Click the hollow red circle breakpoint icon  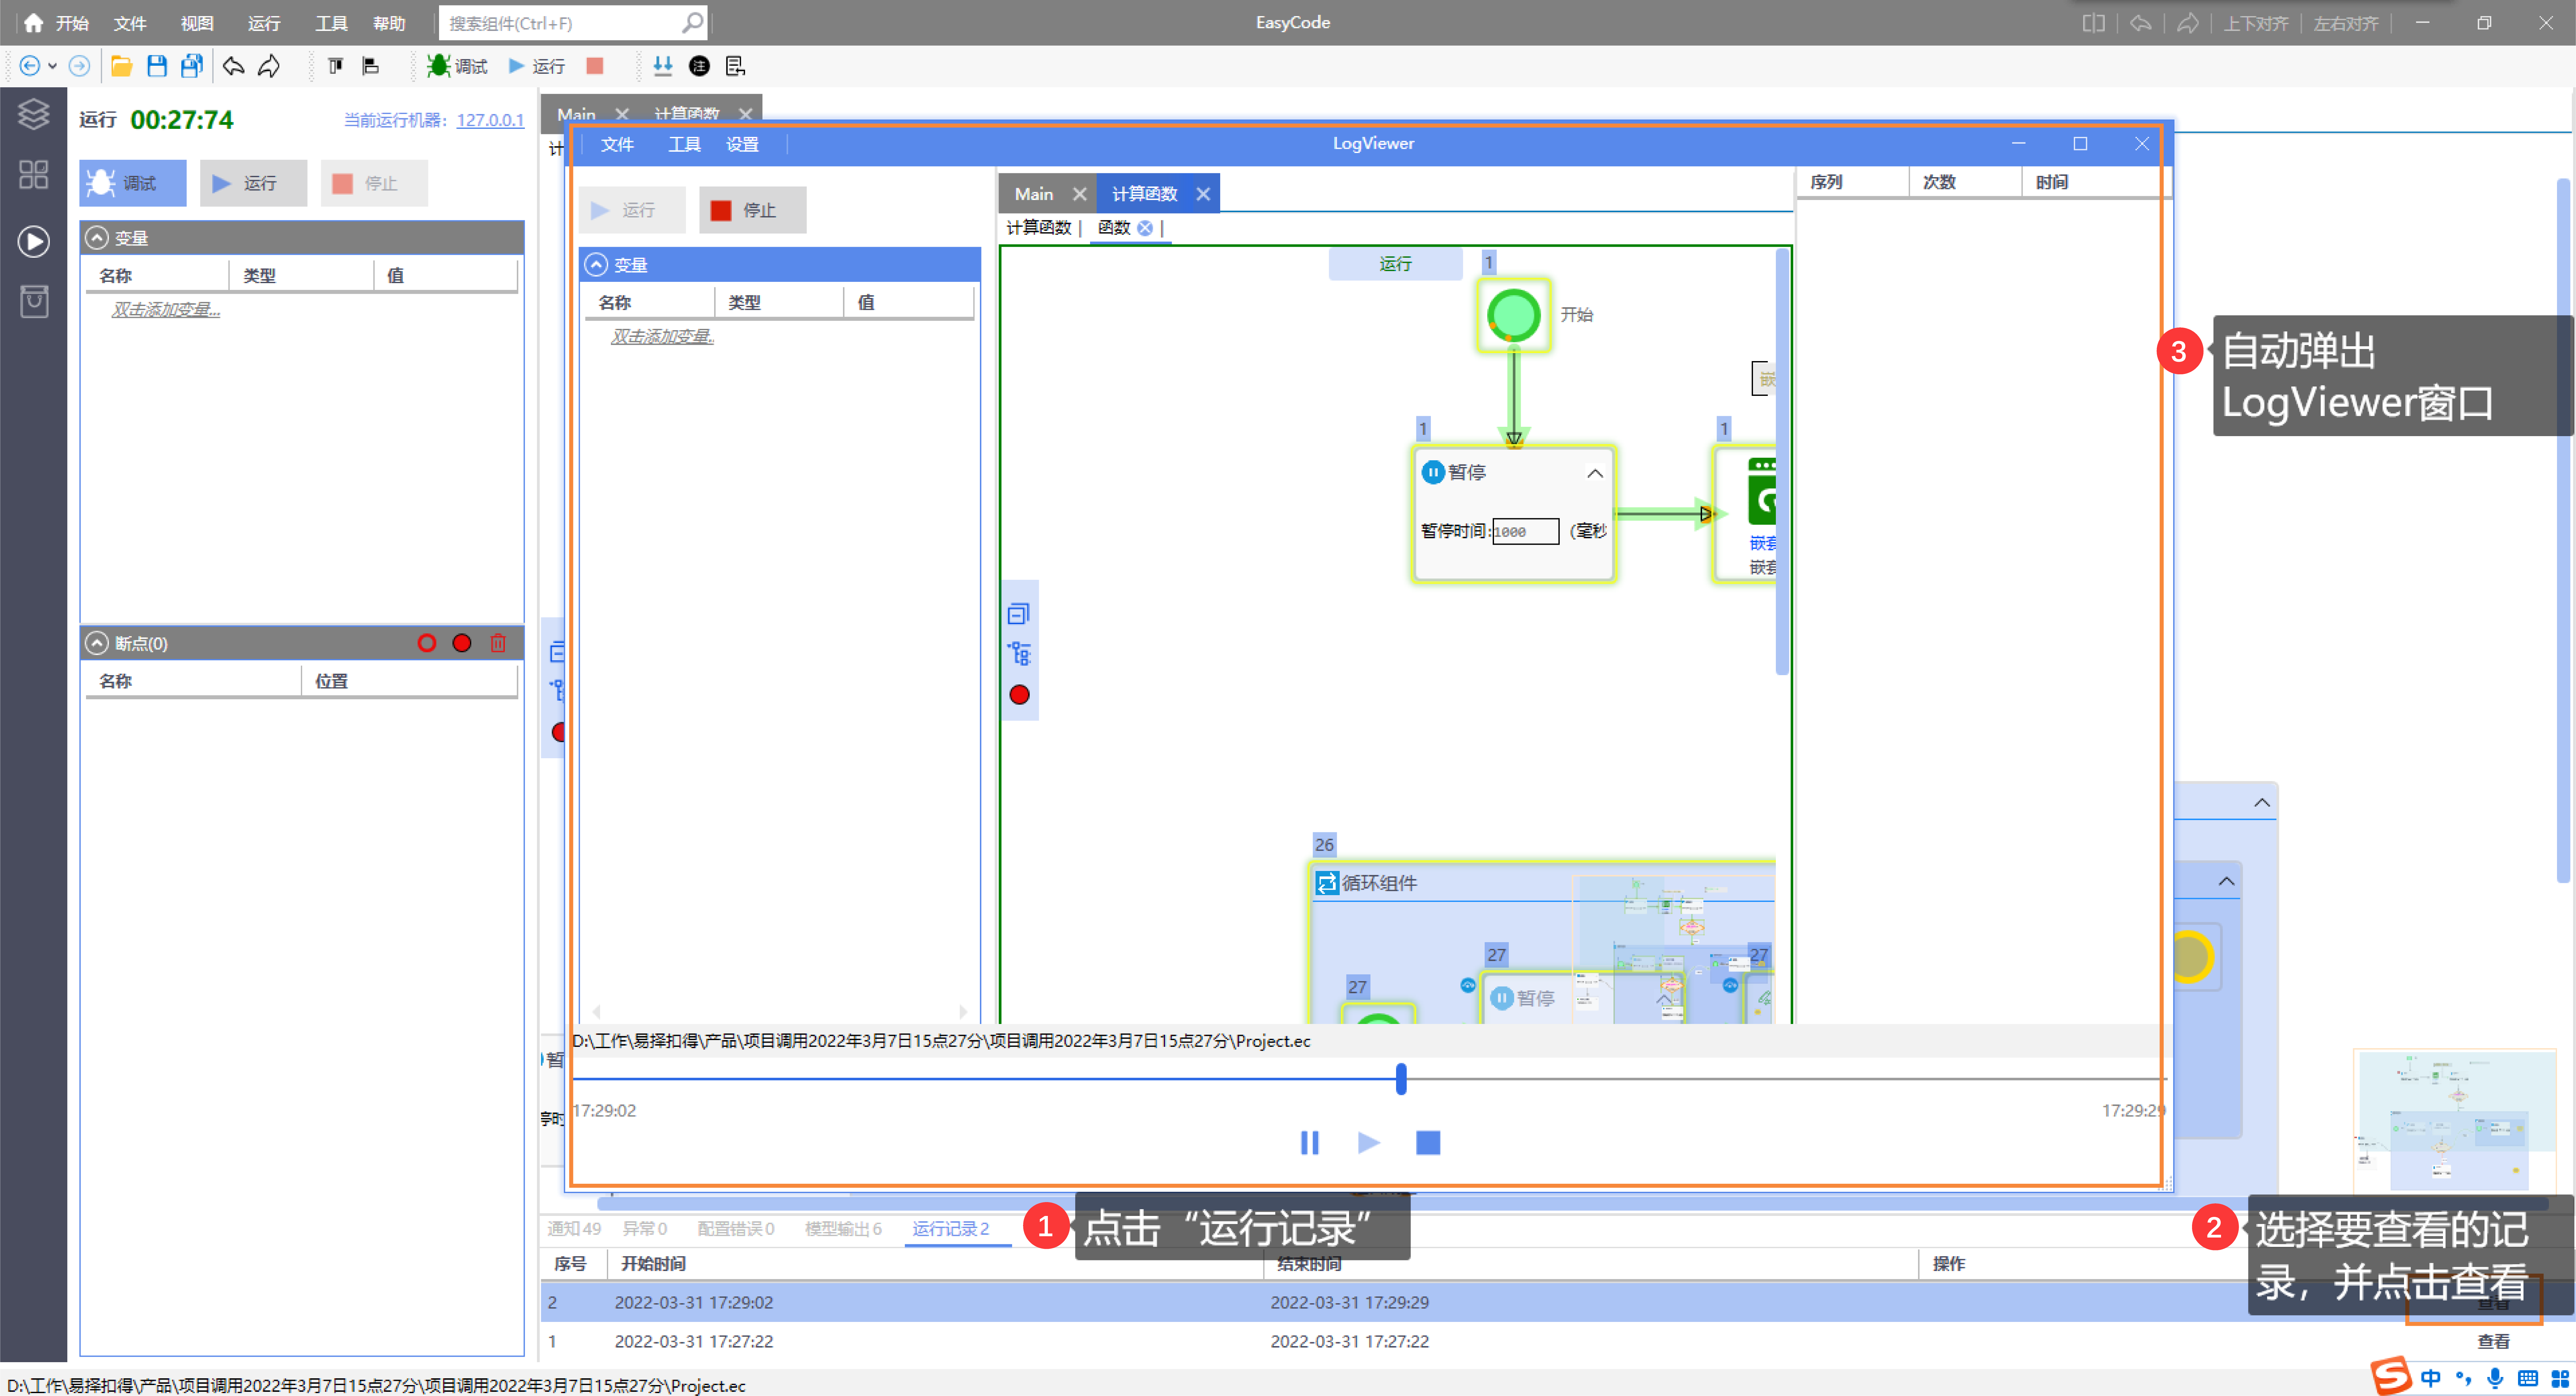[427, 643]
